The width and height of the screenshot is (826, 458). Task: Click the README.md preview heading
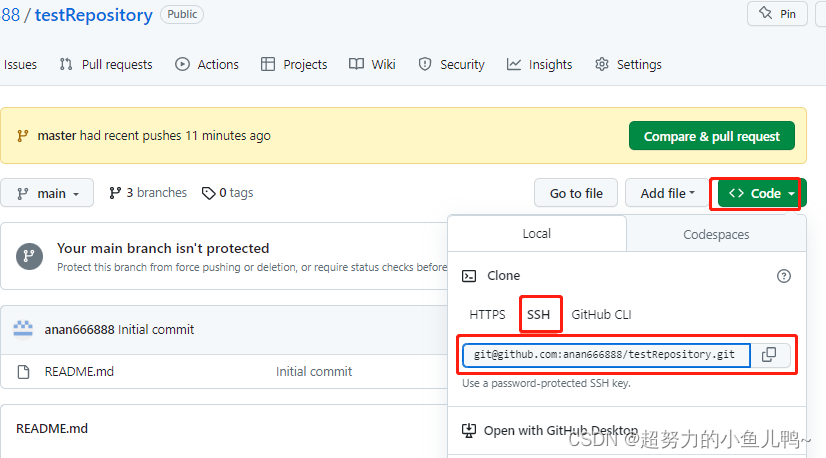[52, 428]
